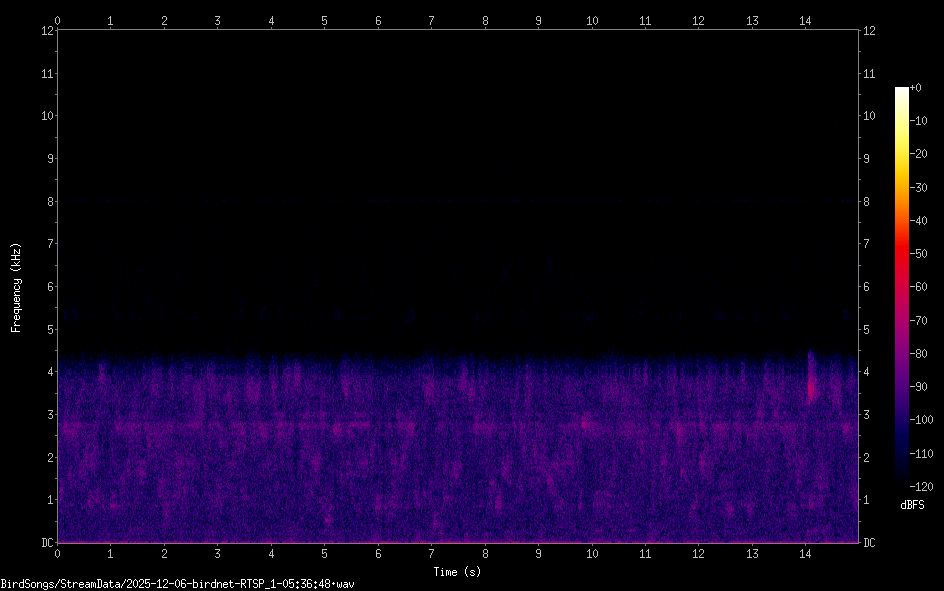The image size is (944, 591).
Task: Click the 12 kHz label on left axis
Action: pos(45,31)
